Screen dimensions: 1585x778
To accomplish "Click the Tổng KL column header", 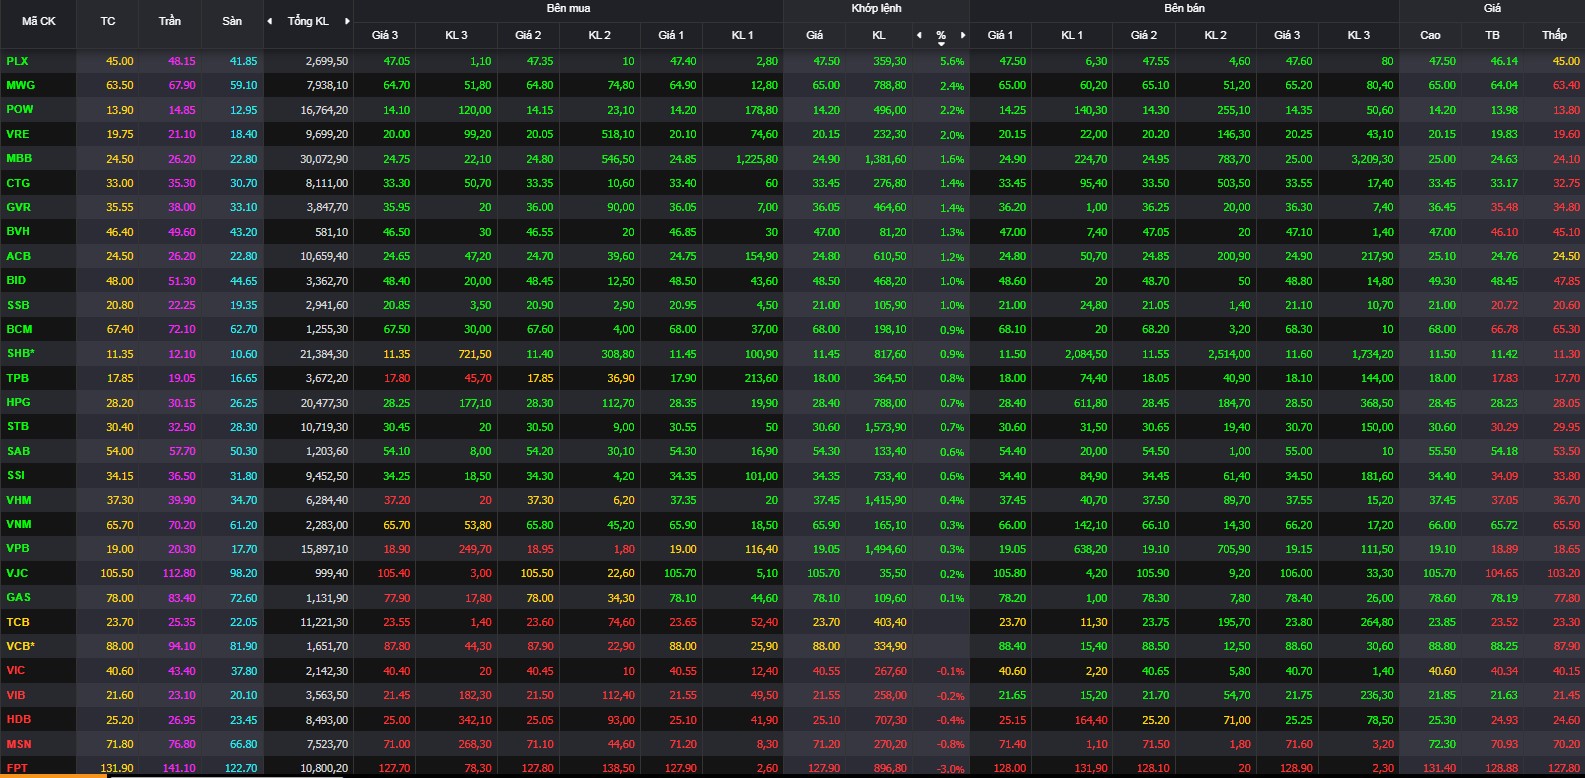I will click(308, 21).
